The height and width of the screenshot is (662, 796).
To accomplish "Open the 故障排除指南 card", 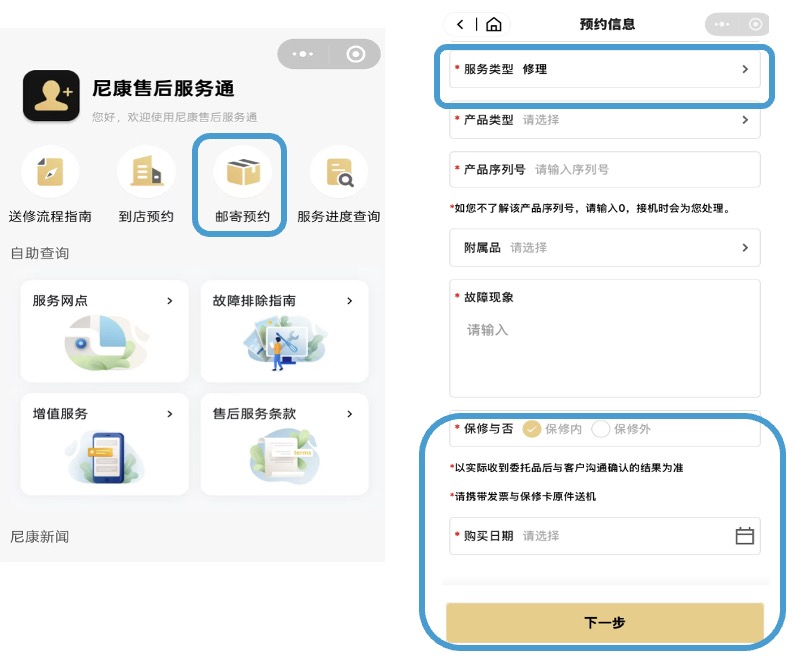I will [x=284, y=331].
